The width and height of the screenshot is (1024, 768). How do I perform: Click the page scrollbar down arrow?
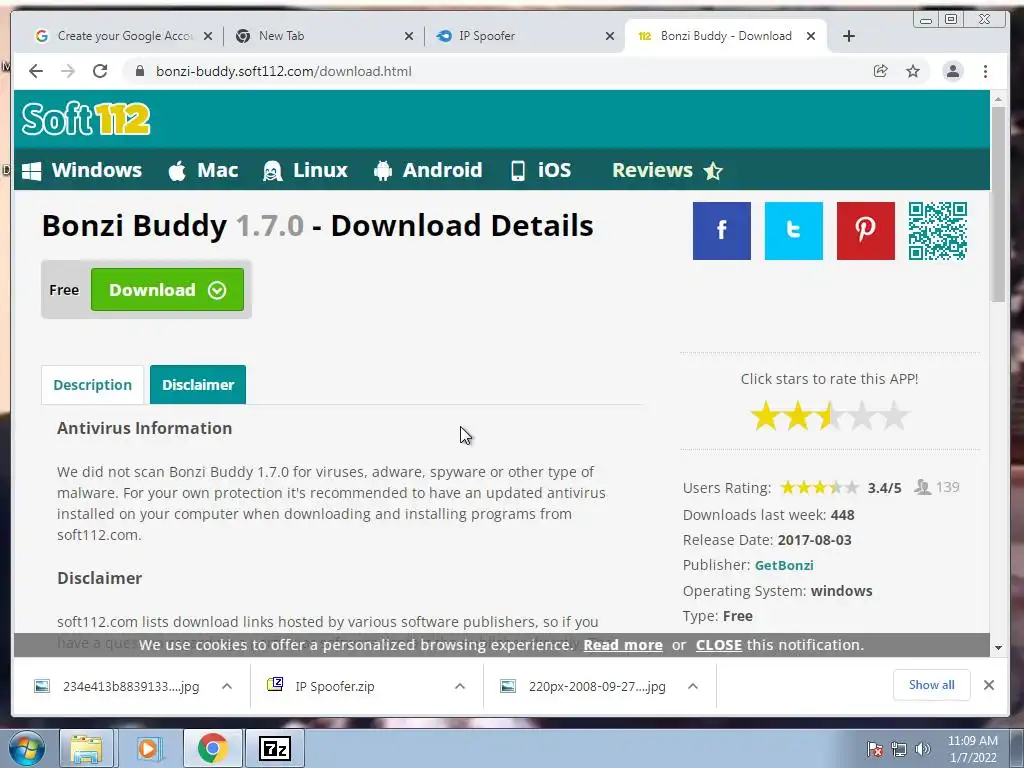click(998, 648)
